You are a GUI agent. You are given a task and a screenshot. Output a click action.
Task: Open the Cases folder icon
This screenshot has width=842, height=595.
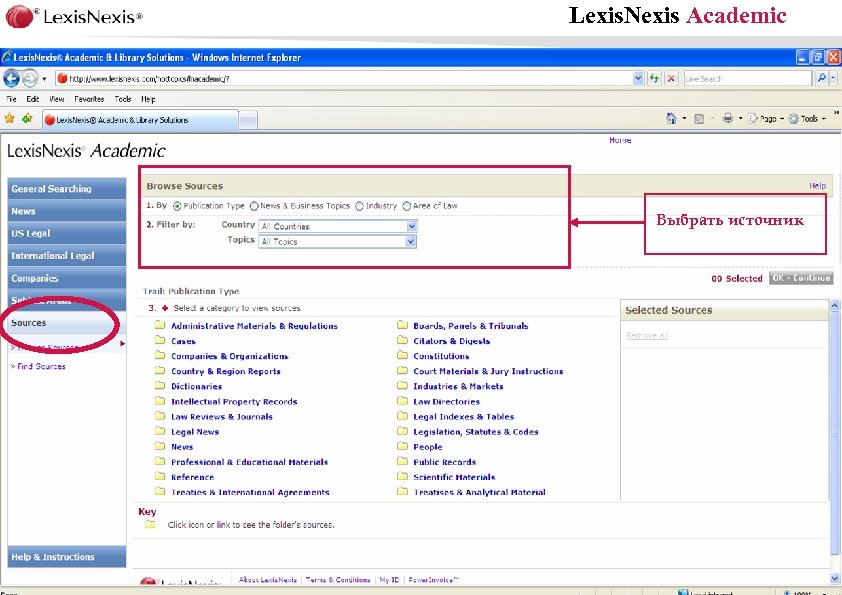point(160,341)
